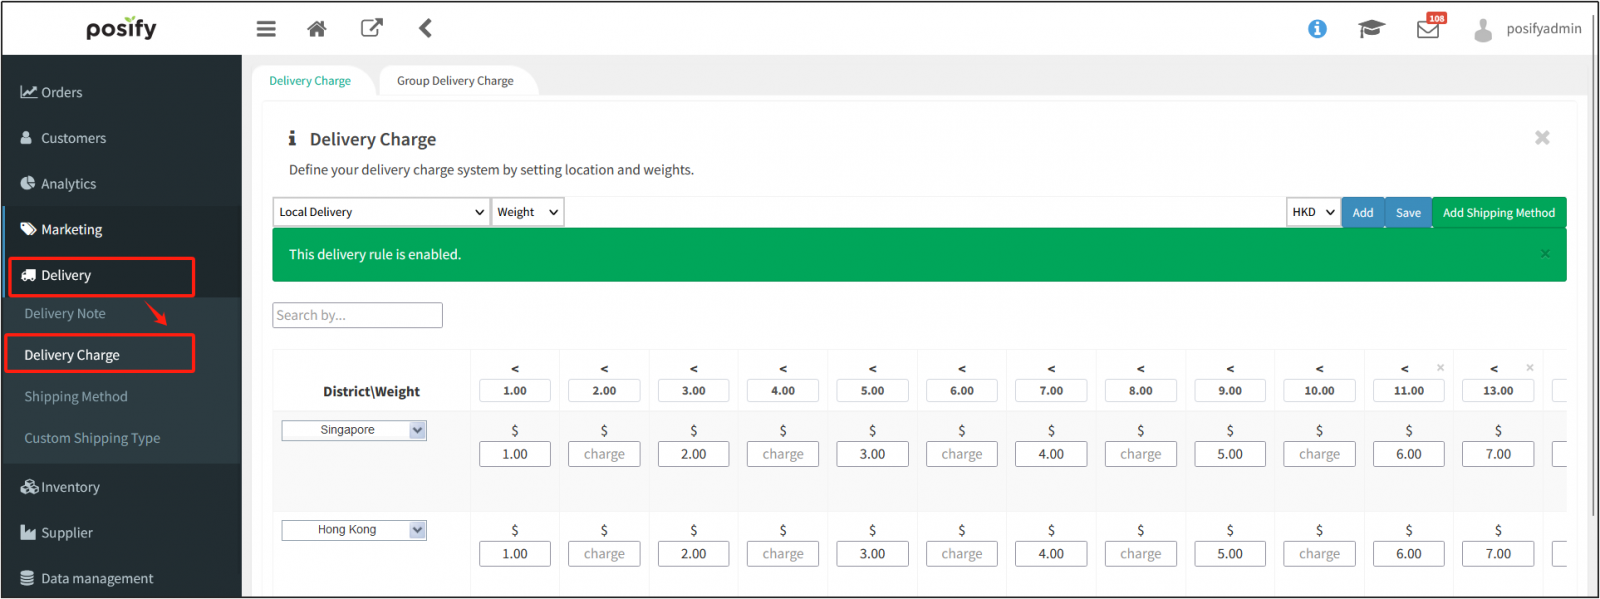This screenshot has height=599, width=1600.
Task: Expand the HKD currency selector
Action: [1312, 212]
